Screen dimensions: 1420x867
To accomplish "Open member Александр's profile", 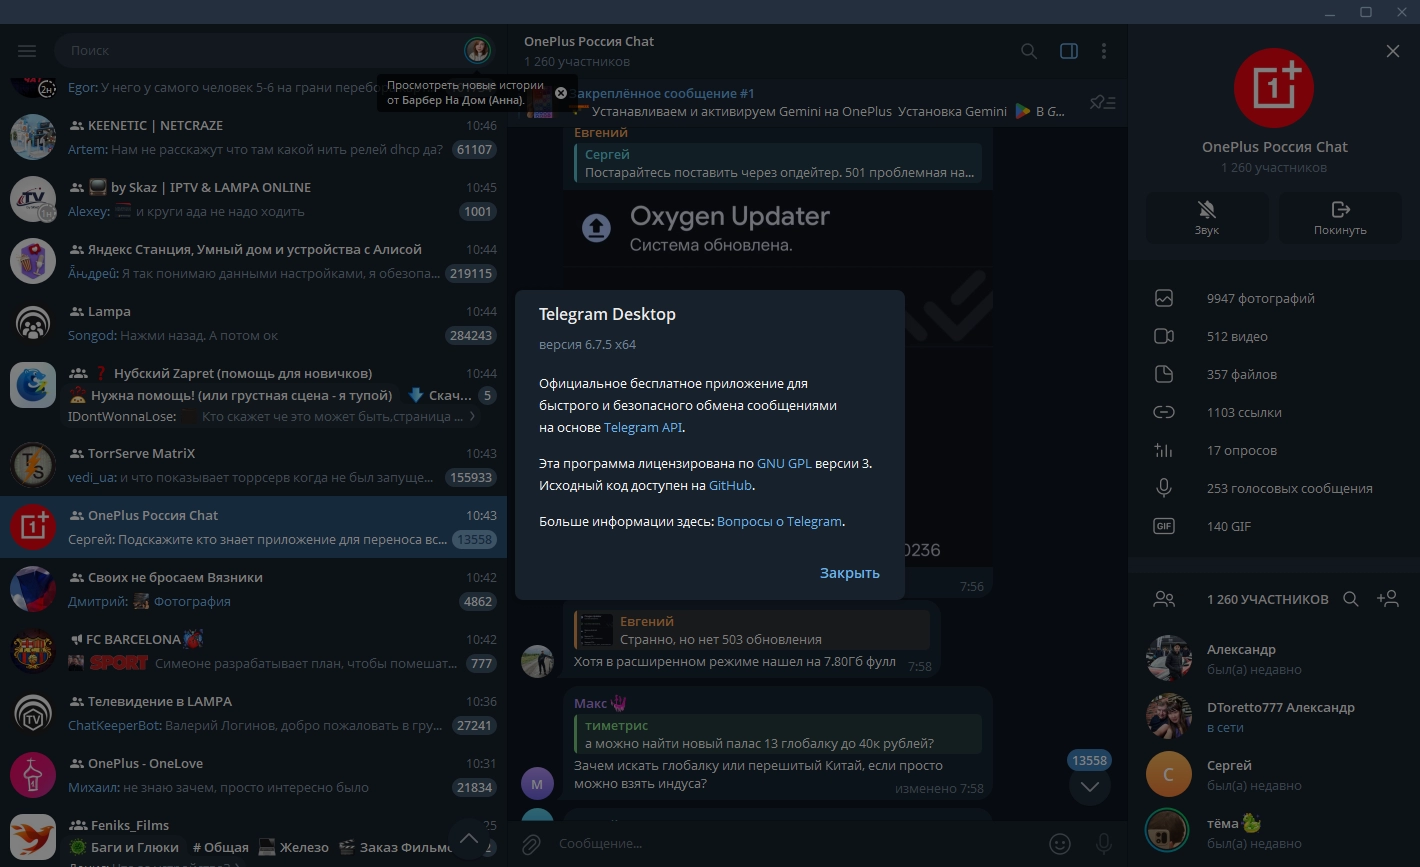I will point(1274,658).
